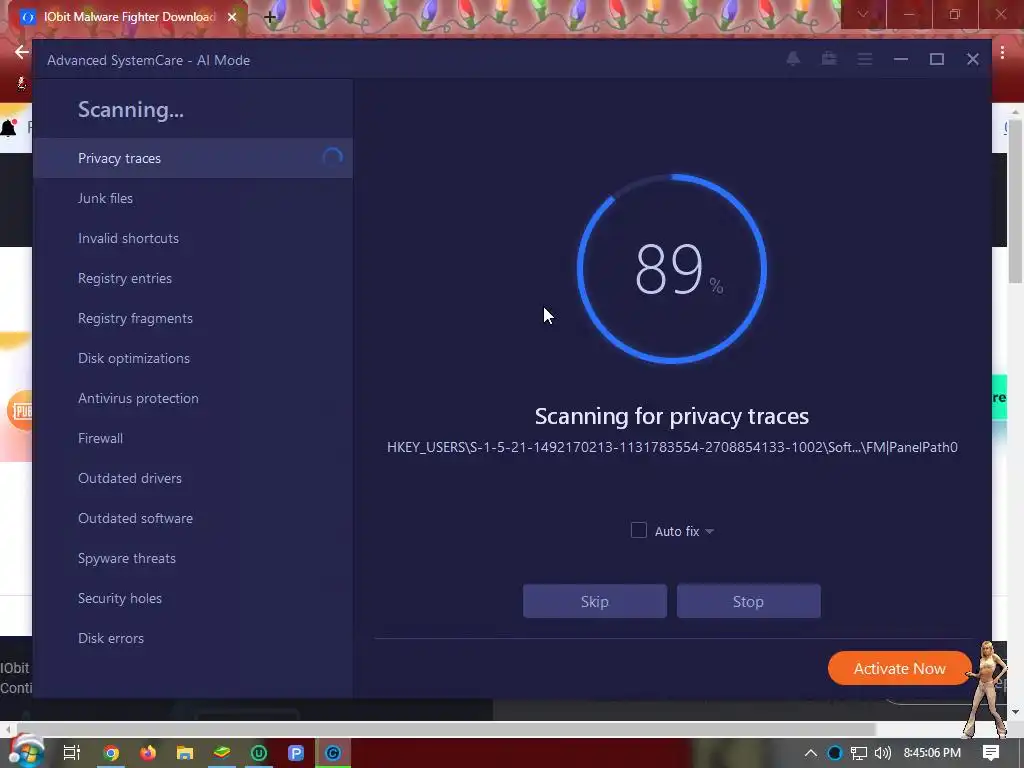Click the browser horizontal scrollbar
This screenshot has width=1024, height=768.
[446, 729]
